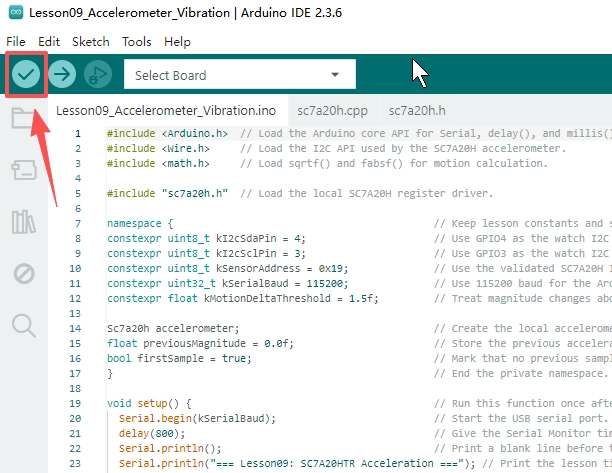
Task: Click the 'delay(800);' code line
Action: (x=152, y=434)
